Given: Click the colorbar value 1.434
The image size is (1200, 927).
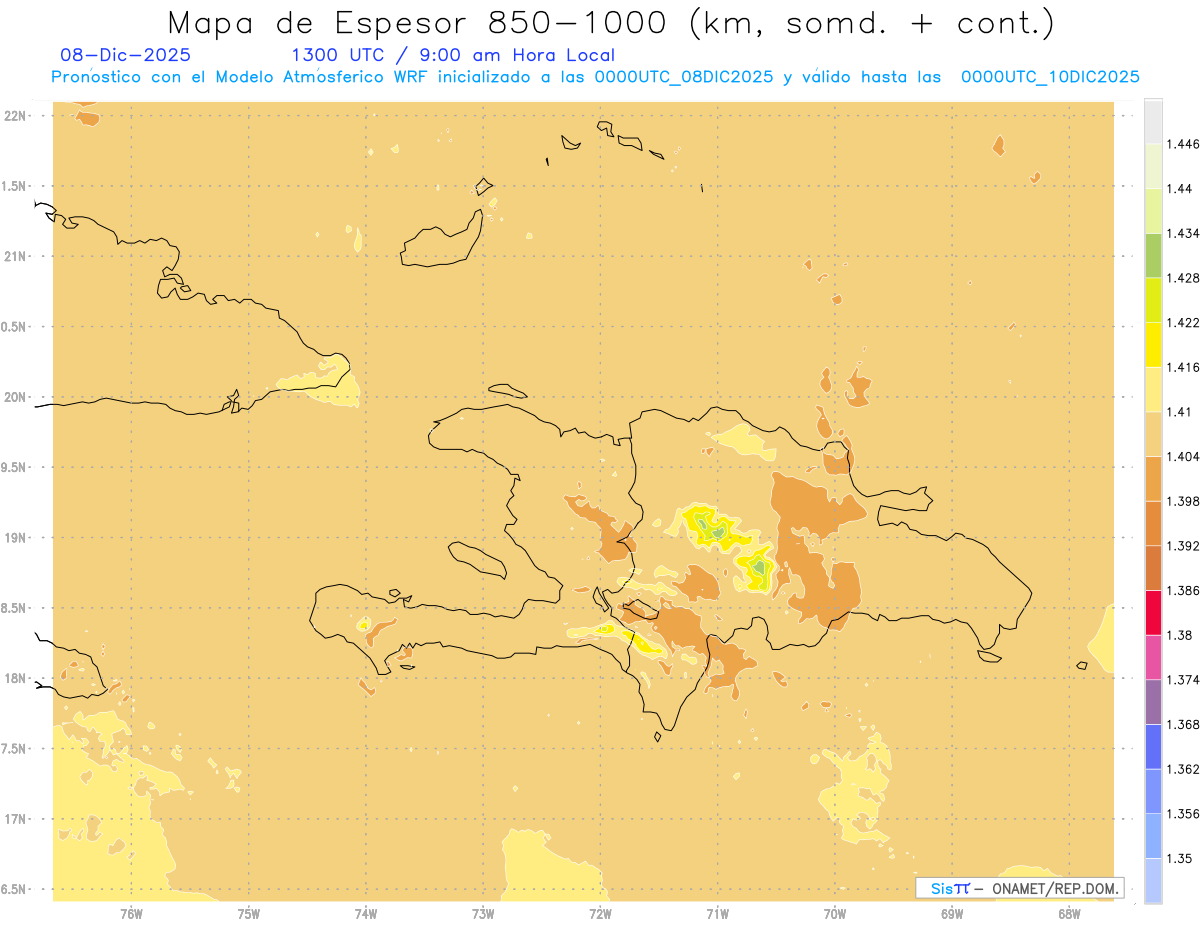Looking at the screenshot, I should point(1183,233).
